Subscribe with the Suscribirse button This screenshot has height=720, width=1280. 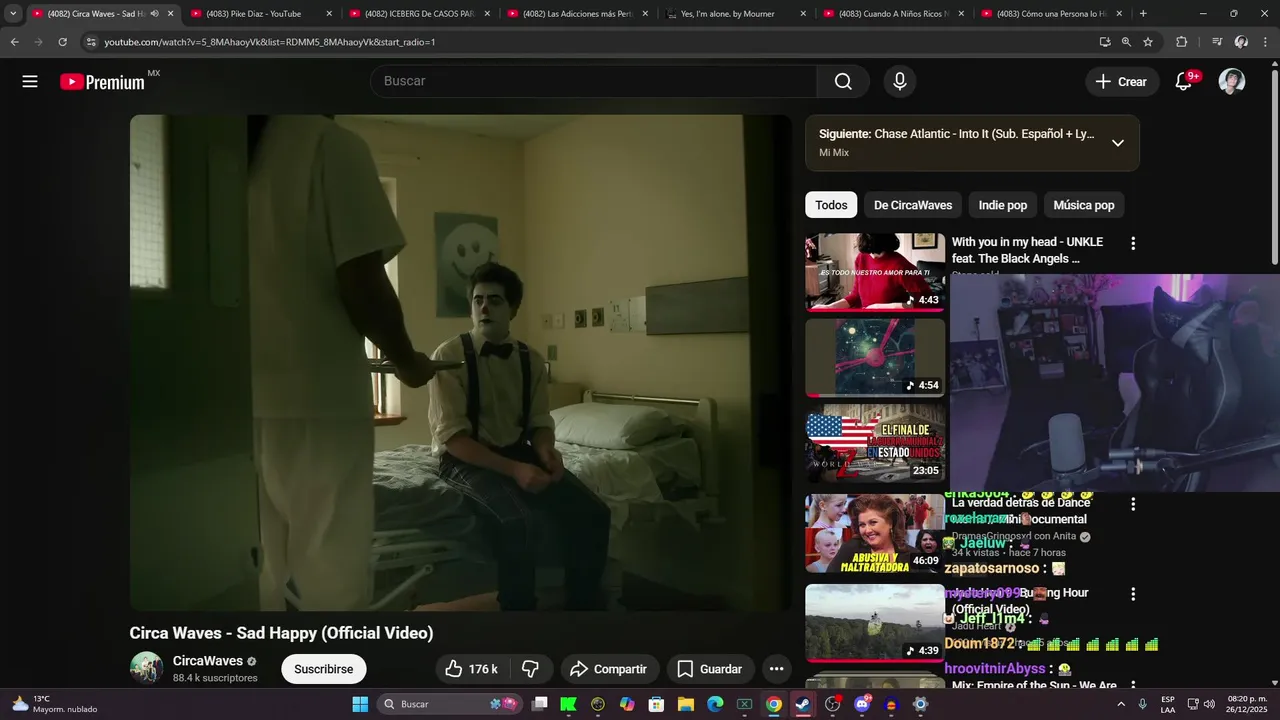point(323,669)
